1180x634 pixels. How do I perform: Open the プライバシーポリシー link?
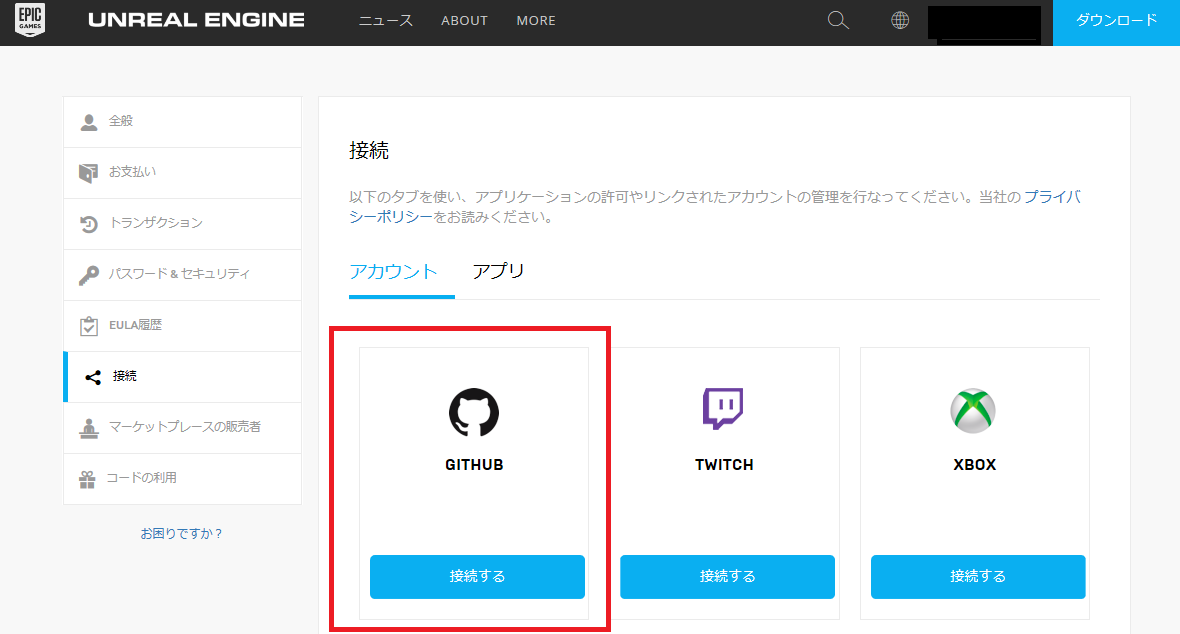click(x=1052, y=197)
